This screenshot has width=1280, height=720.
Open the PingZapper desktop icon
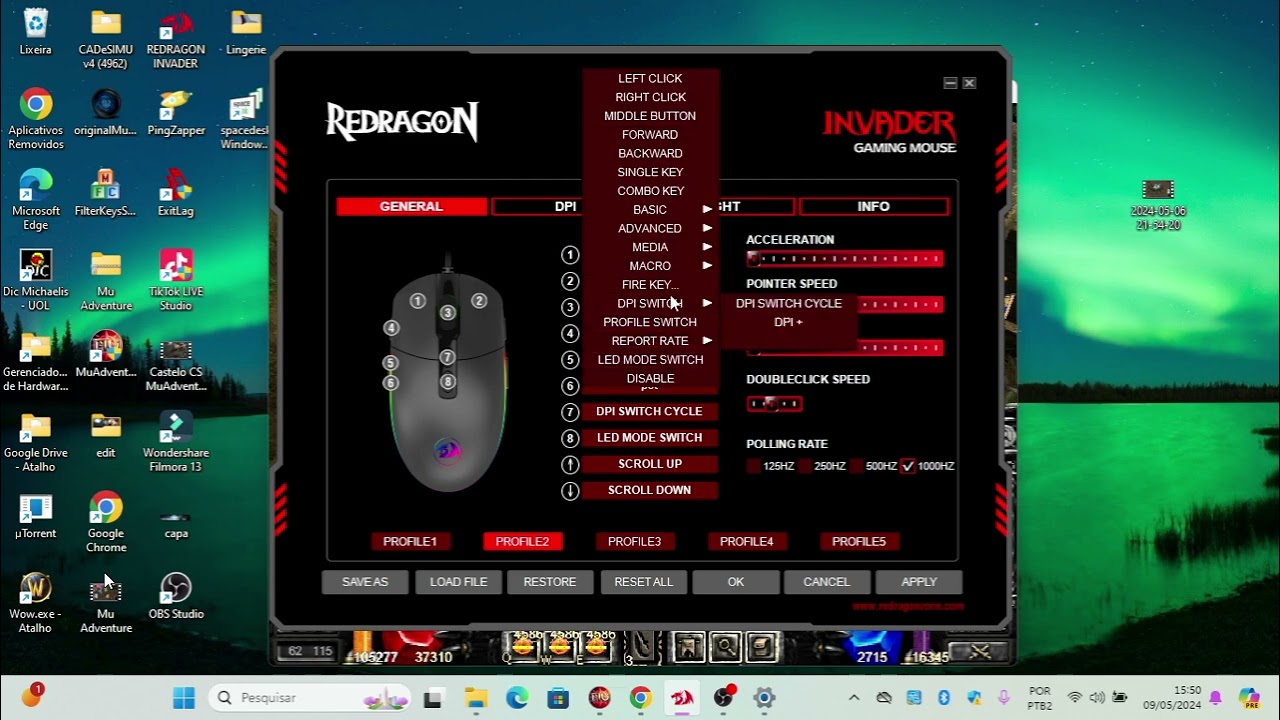[176, 113]
